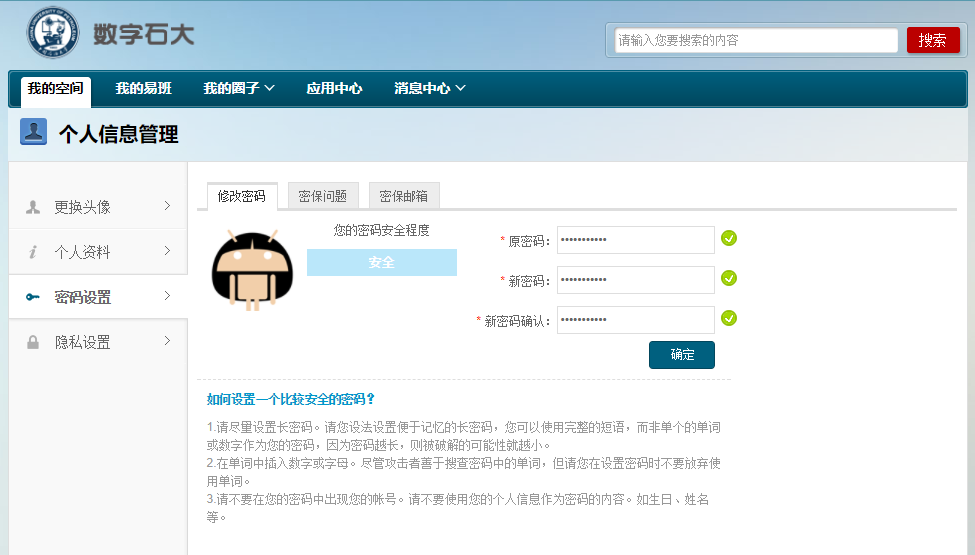Focus the 新密码确认 password field

coord(635,320)
